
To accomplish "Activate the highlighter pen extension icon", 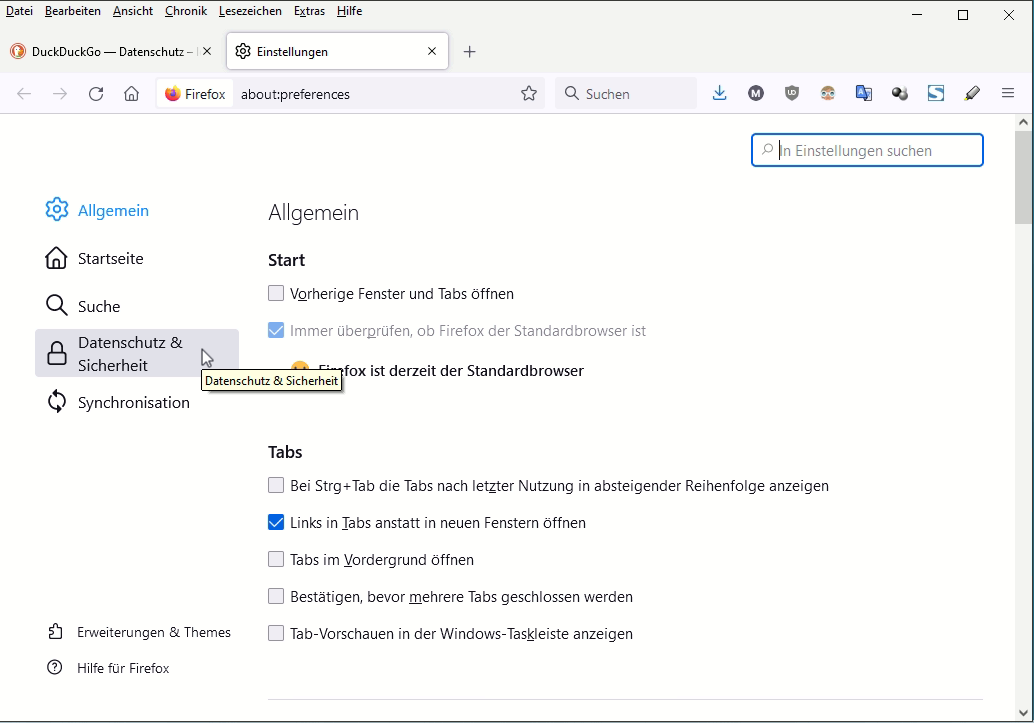I will tap(972, 94).
